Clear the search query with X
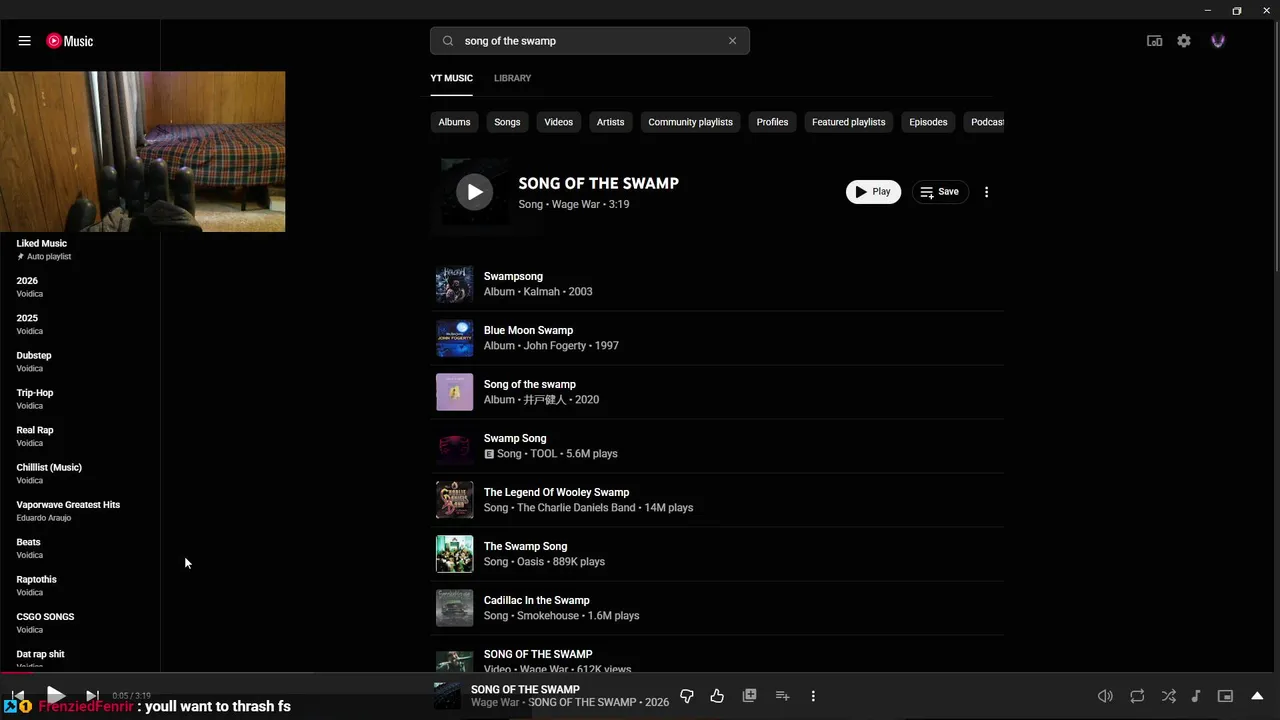 tap(732, 41)
